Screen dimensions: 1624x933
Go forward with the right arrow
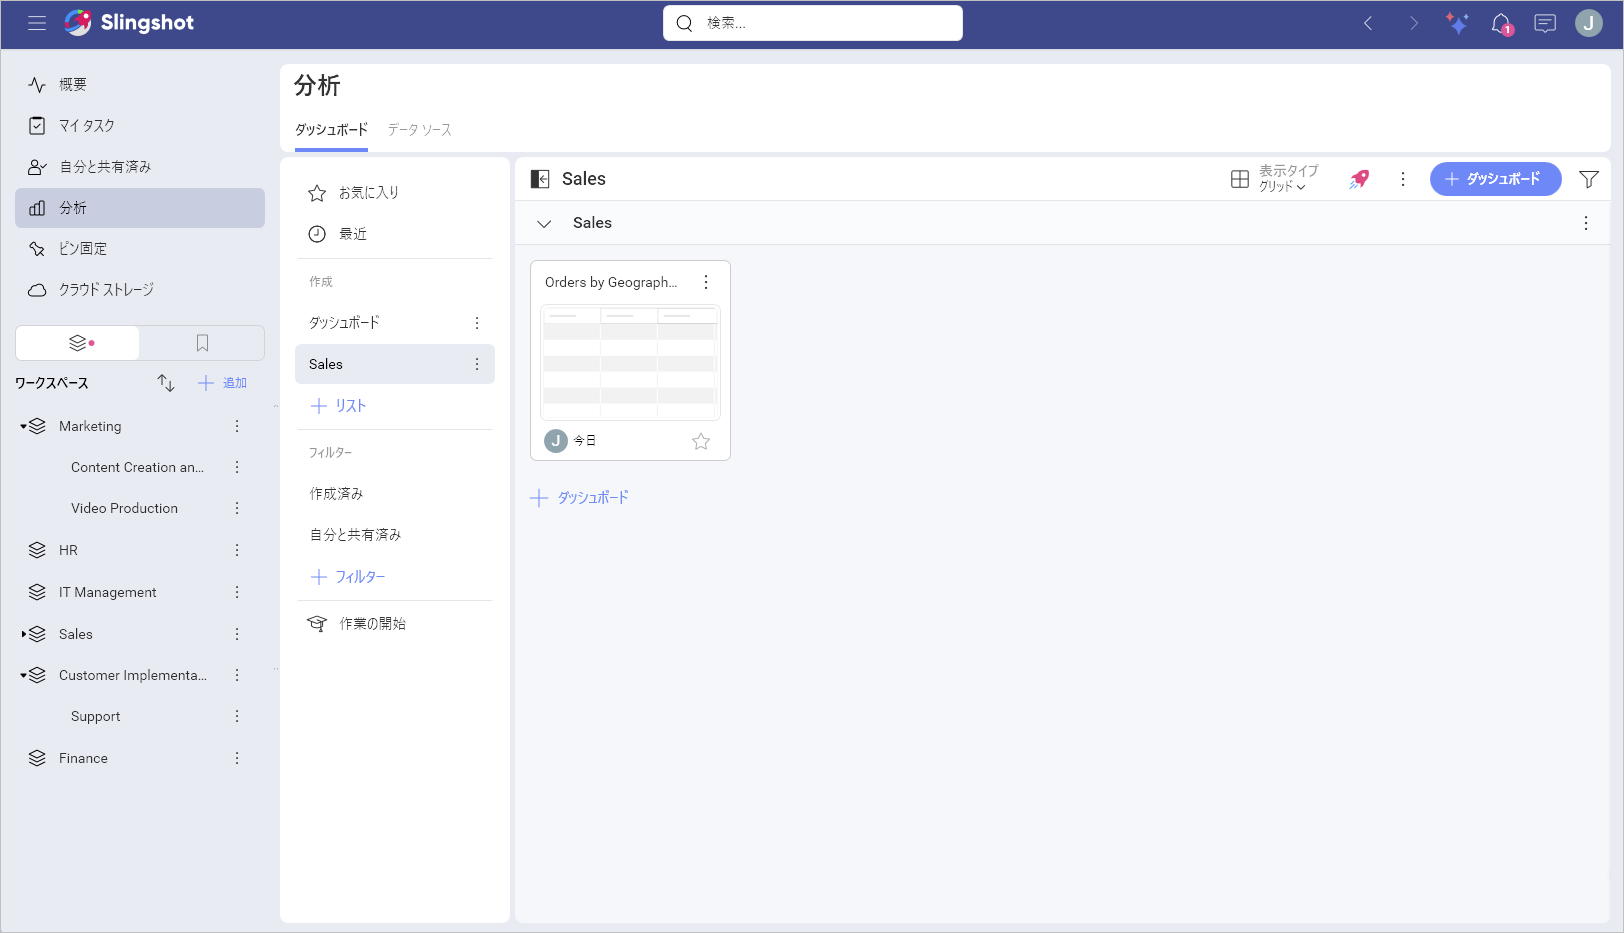1413,23
